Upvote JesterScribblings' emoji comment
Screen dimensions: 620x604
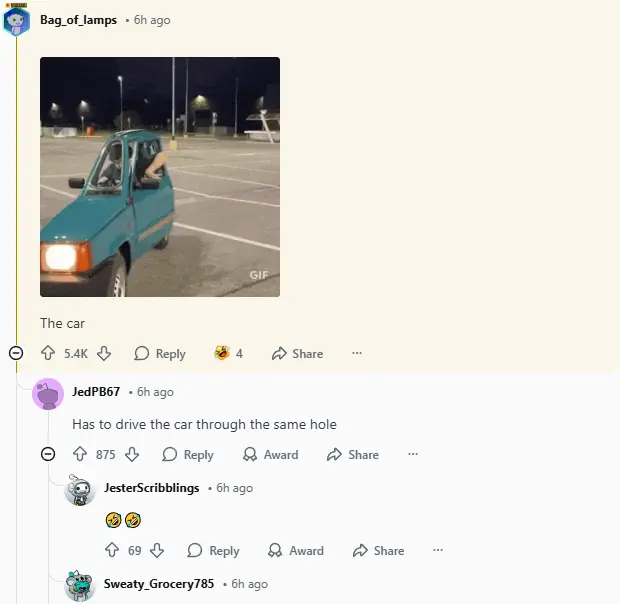point(112,550)
